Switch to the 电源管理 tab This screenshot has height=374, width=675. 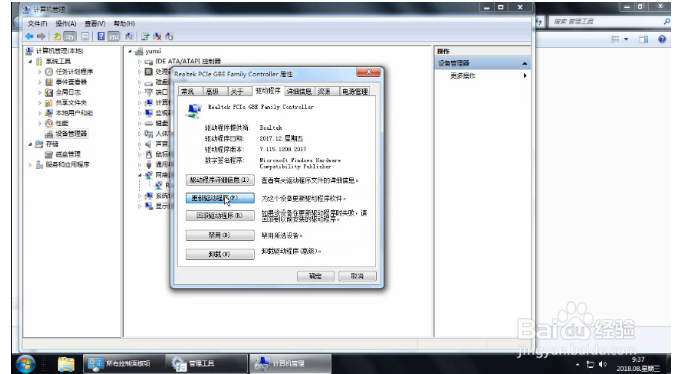tap(355, 92)
